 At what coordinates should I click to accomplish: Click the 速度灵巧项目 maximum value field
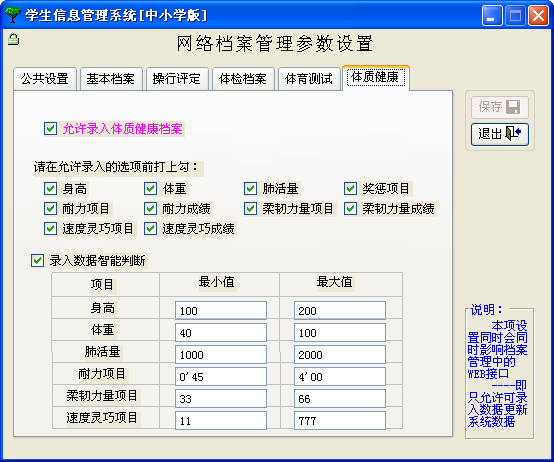coord(340,420)
